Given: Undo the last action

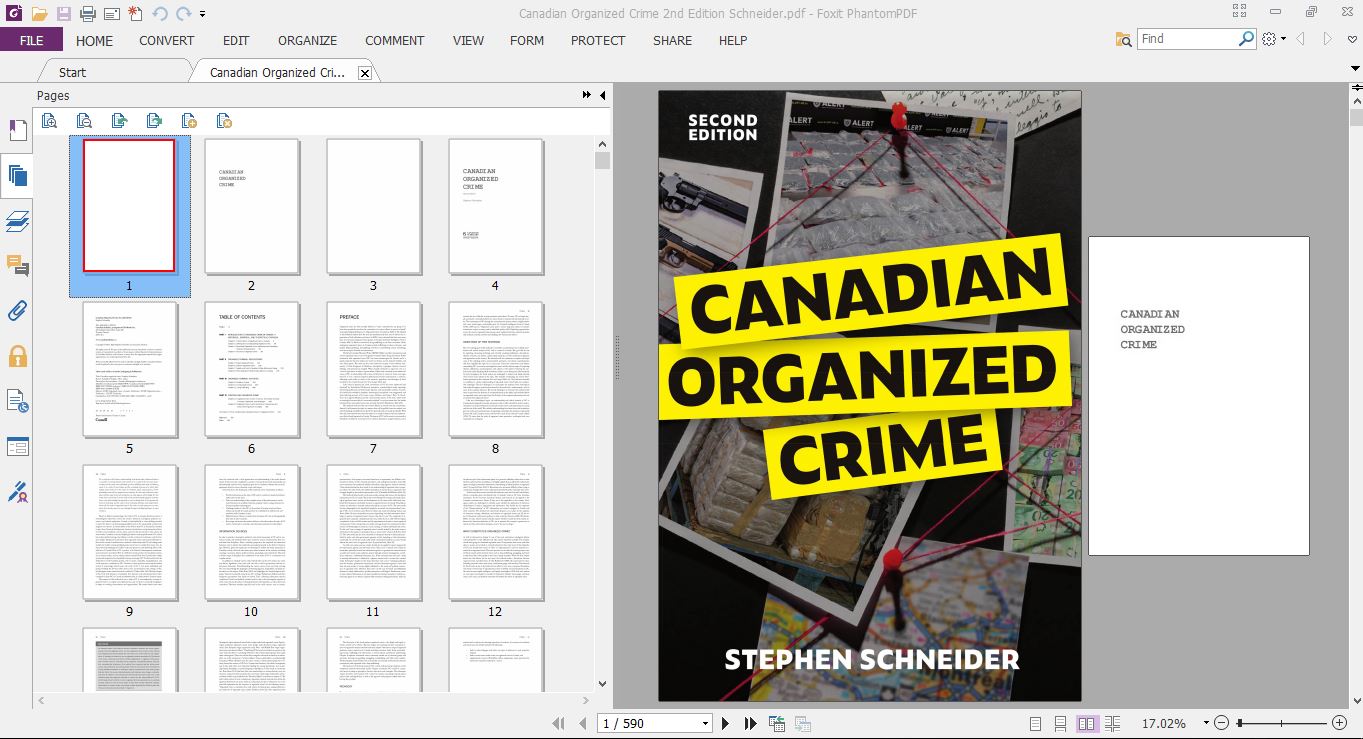Looking at the screenshot, I should (160, 14).
